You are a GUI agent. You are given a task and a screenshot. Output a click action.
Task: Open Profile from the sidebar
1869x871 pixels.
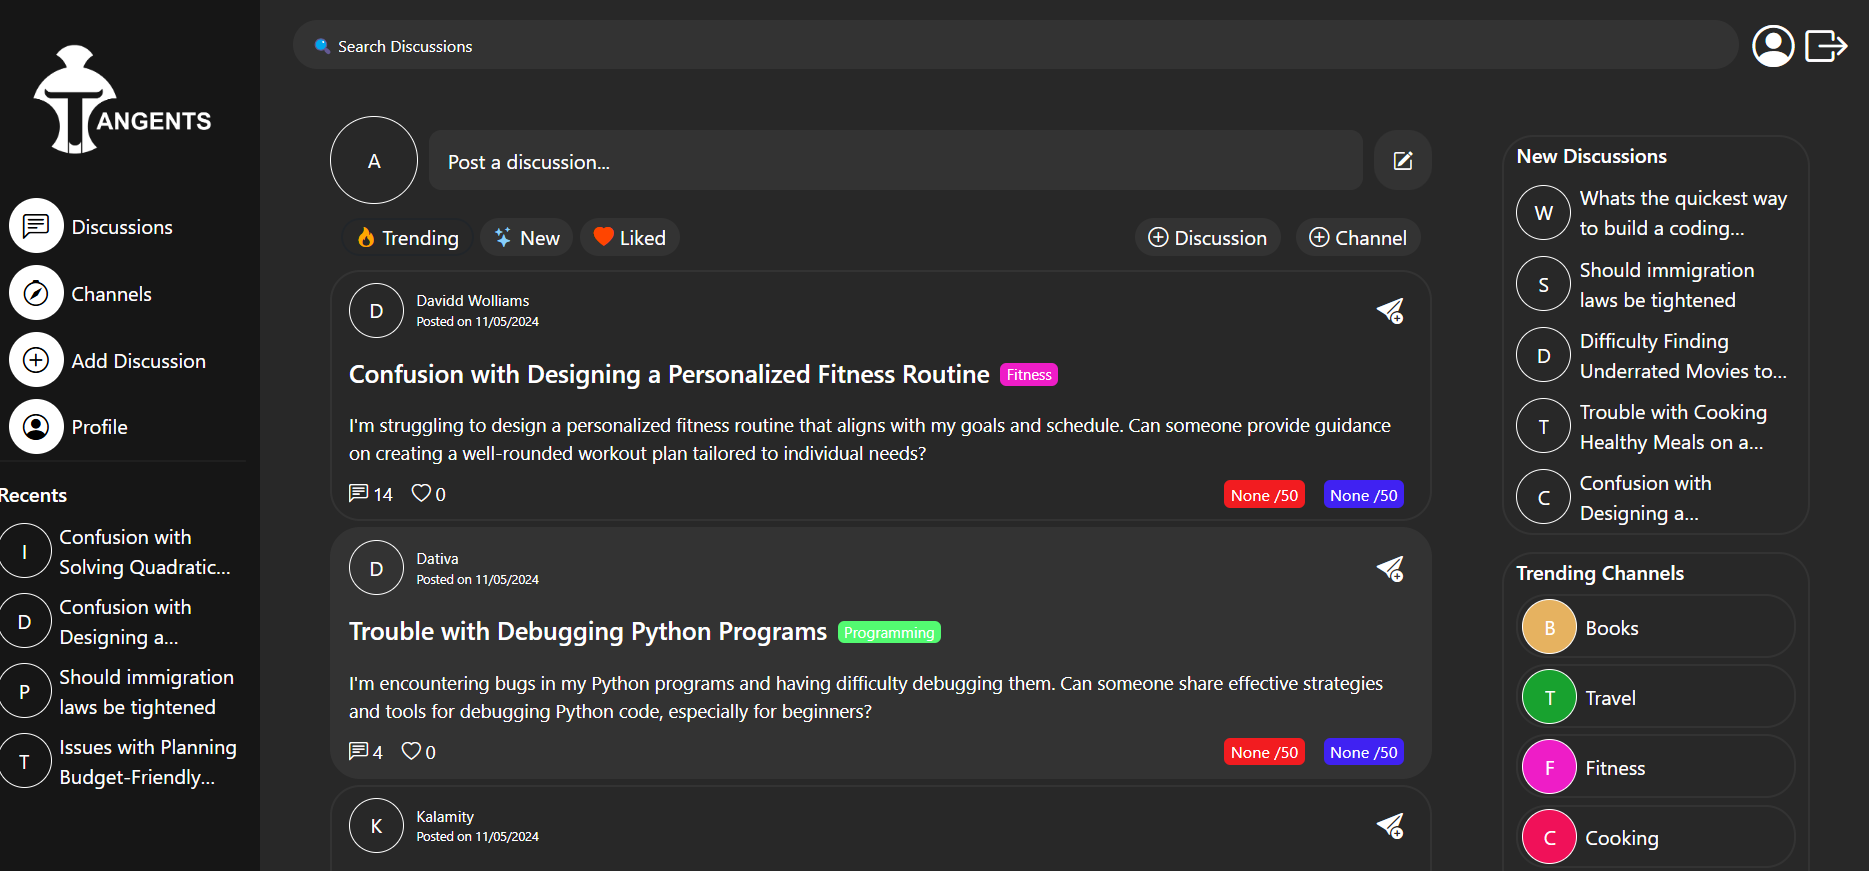click(70, 427)
